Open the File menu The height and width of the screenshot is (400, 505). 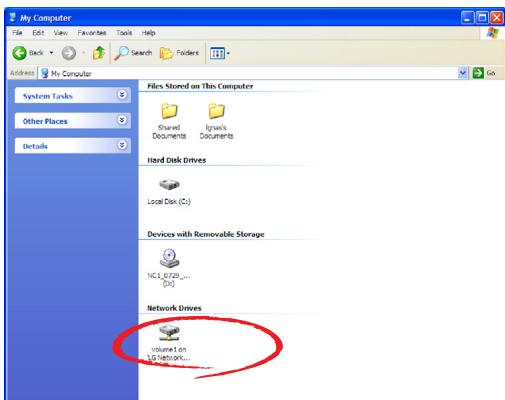(17, 33)
